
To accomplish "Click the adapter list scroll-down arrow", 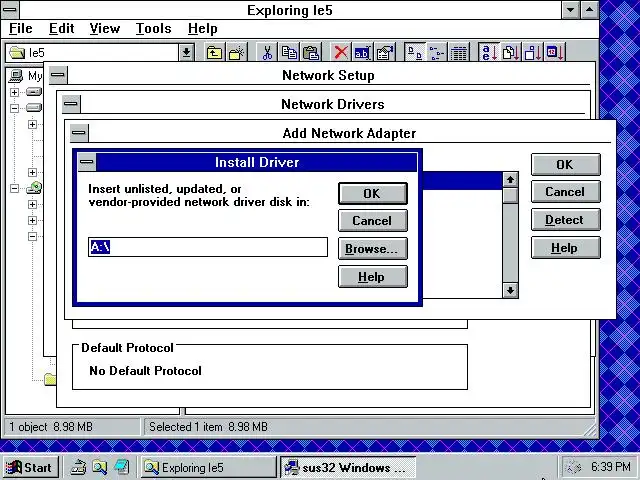I will point(510,291).
